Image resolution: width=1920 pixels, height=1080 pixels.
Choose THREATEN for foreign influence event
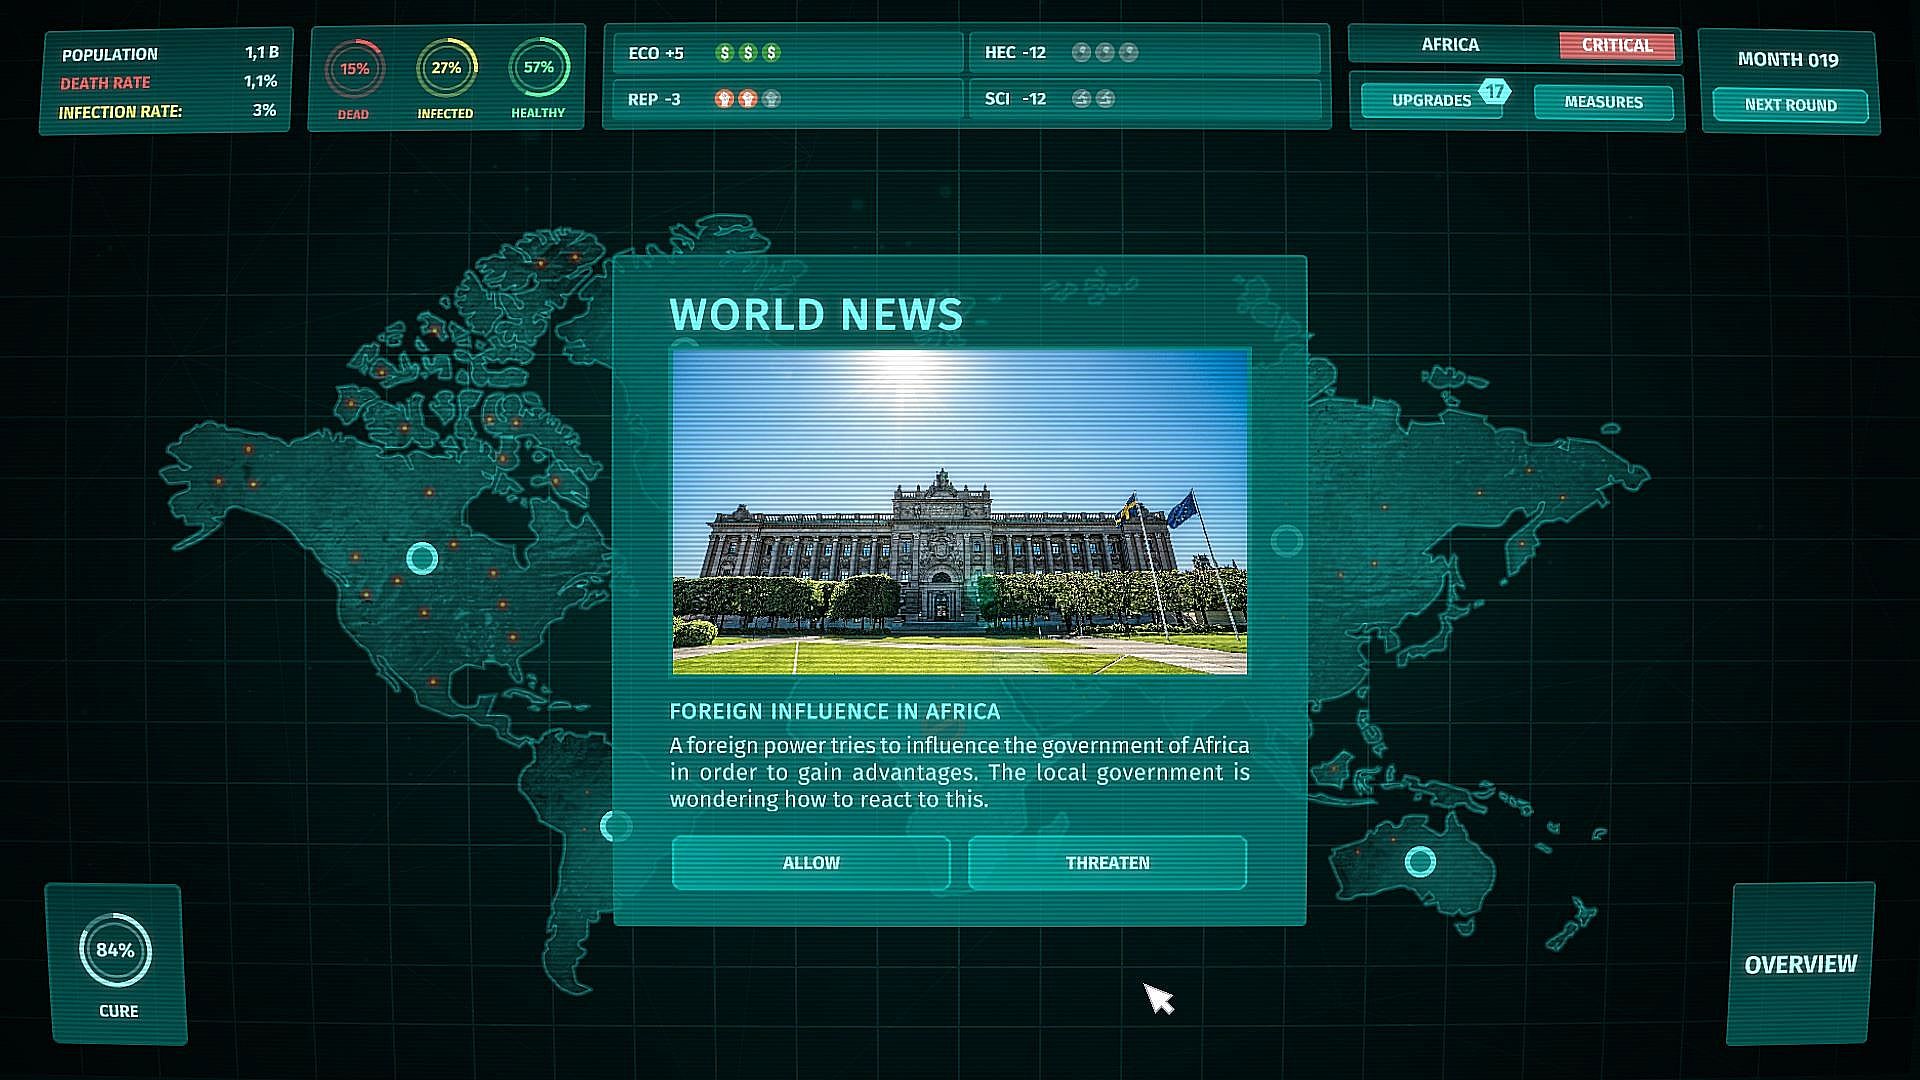(1107, 863)
